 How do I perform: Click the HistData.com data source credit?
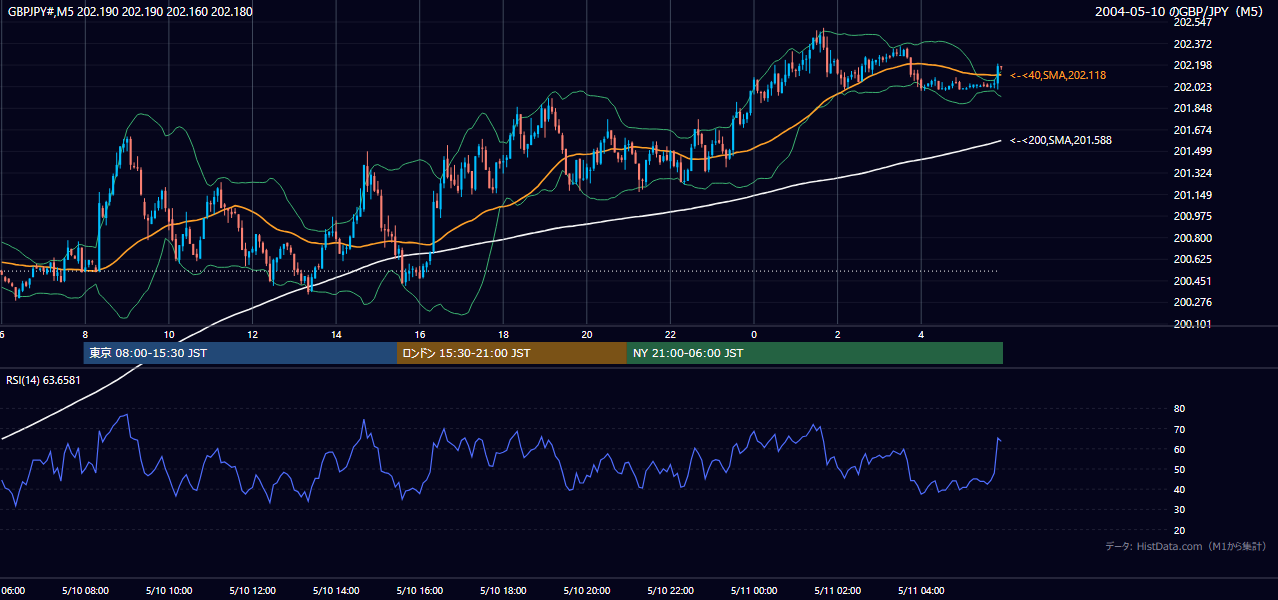(x=1185, y=546)
